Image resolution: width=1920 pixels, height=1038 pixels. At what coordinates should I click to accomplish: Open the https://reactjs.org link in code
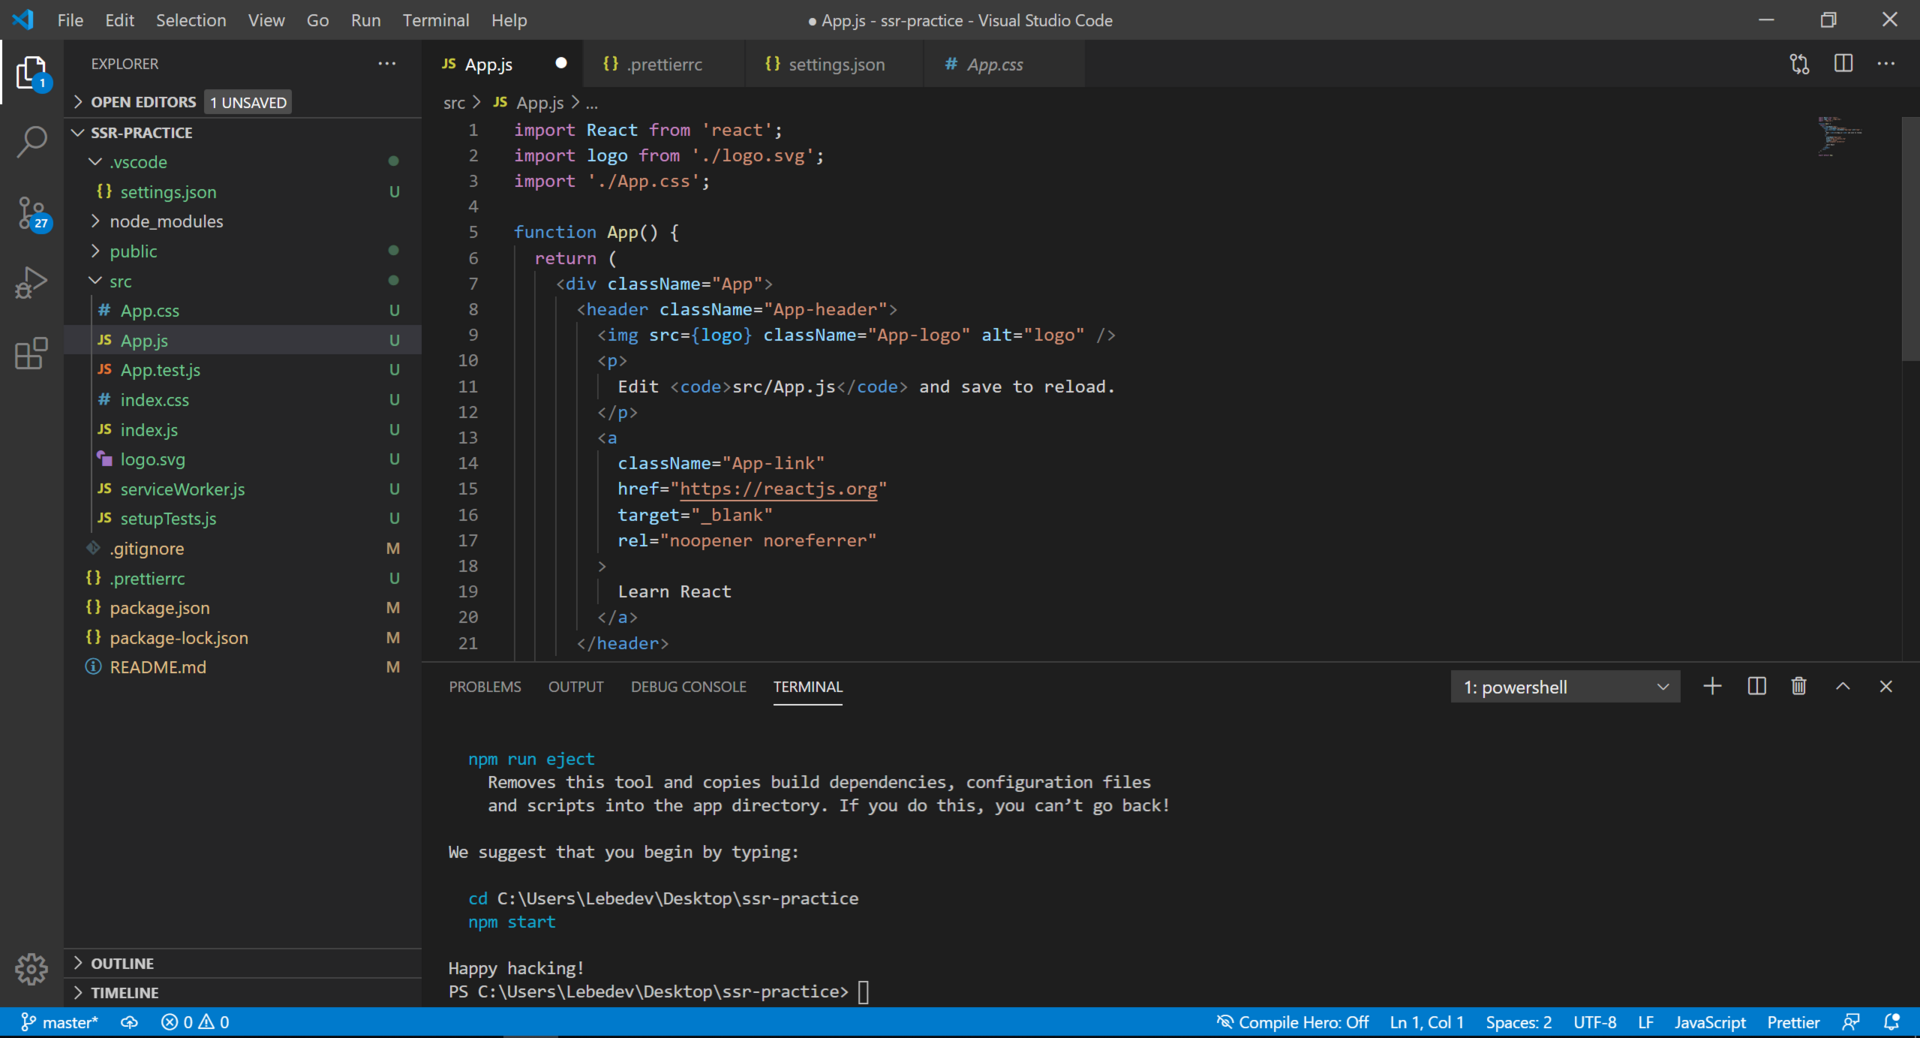[778, 489]
